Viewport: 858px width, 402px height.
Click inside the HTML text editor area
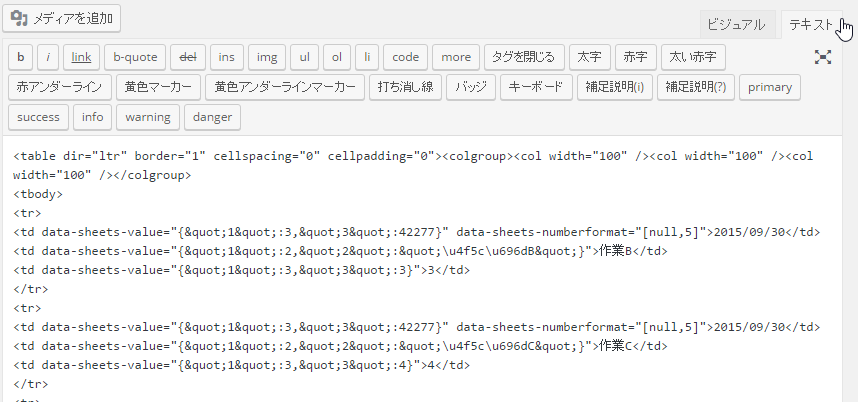pyautogui.click(x=428, y=300)
